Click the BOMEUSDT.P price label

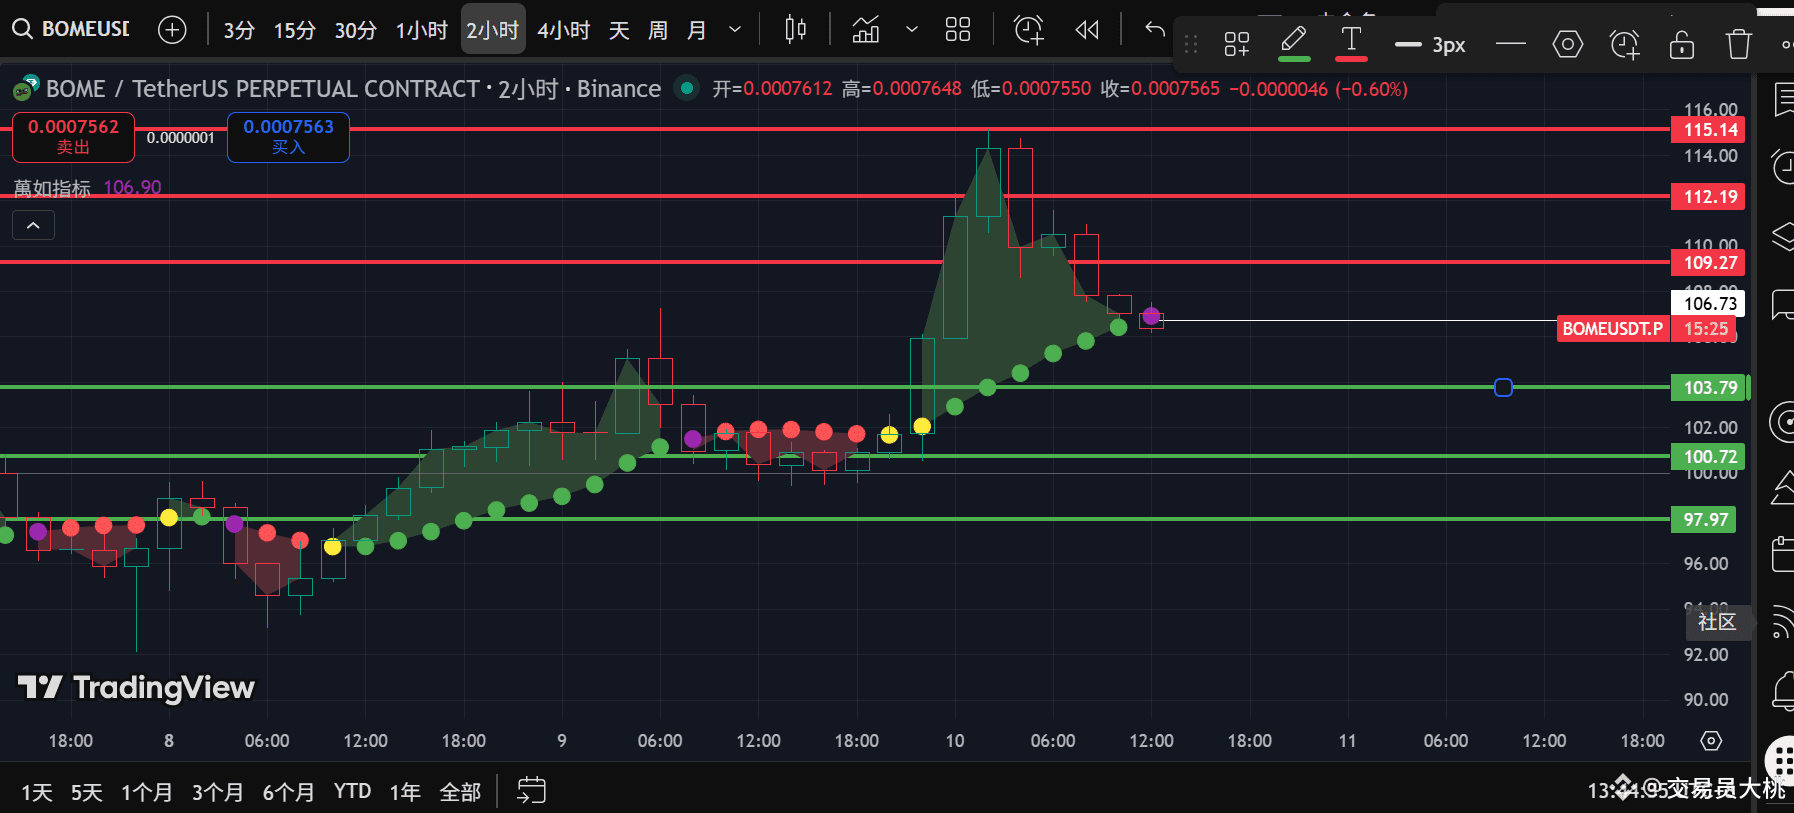[x=1613, y=329]
